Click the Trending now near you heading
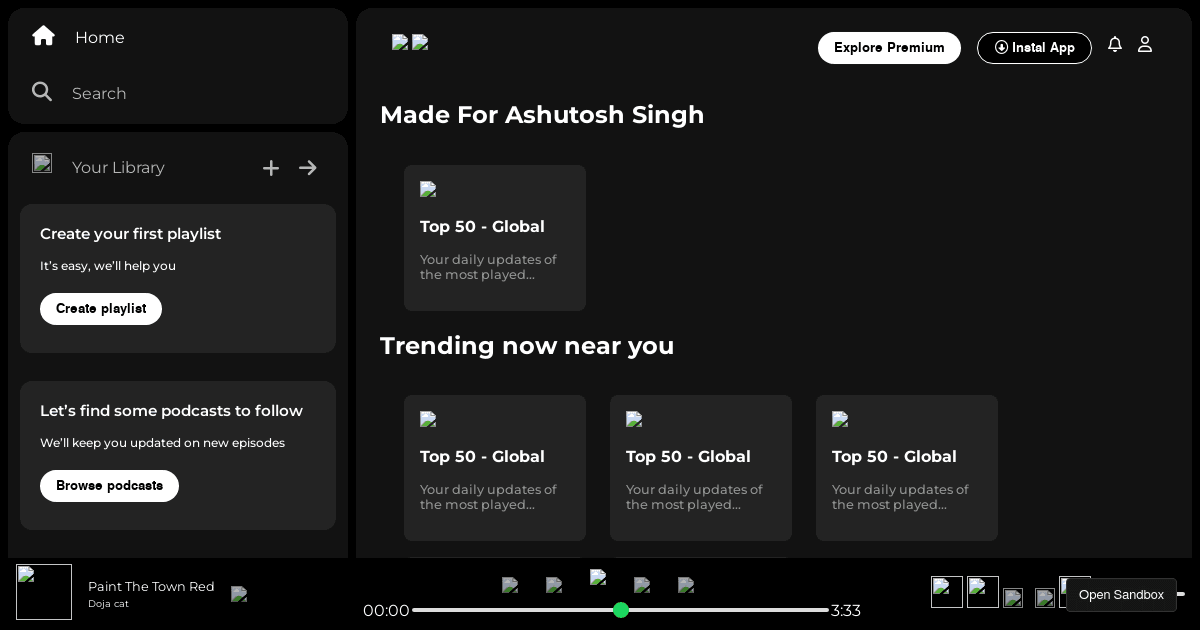The image size is (1200, 630). pyautogui.click(x=527, y=346)
